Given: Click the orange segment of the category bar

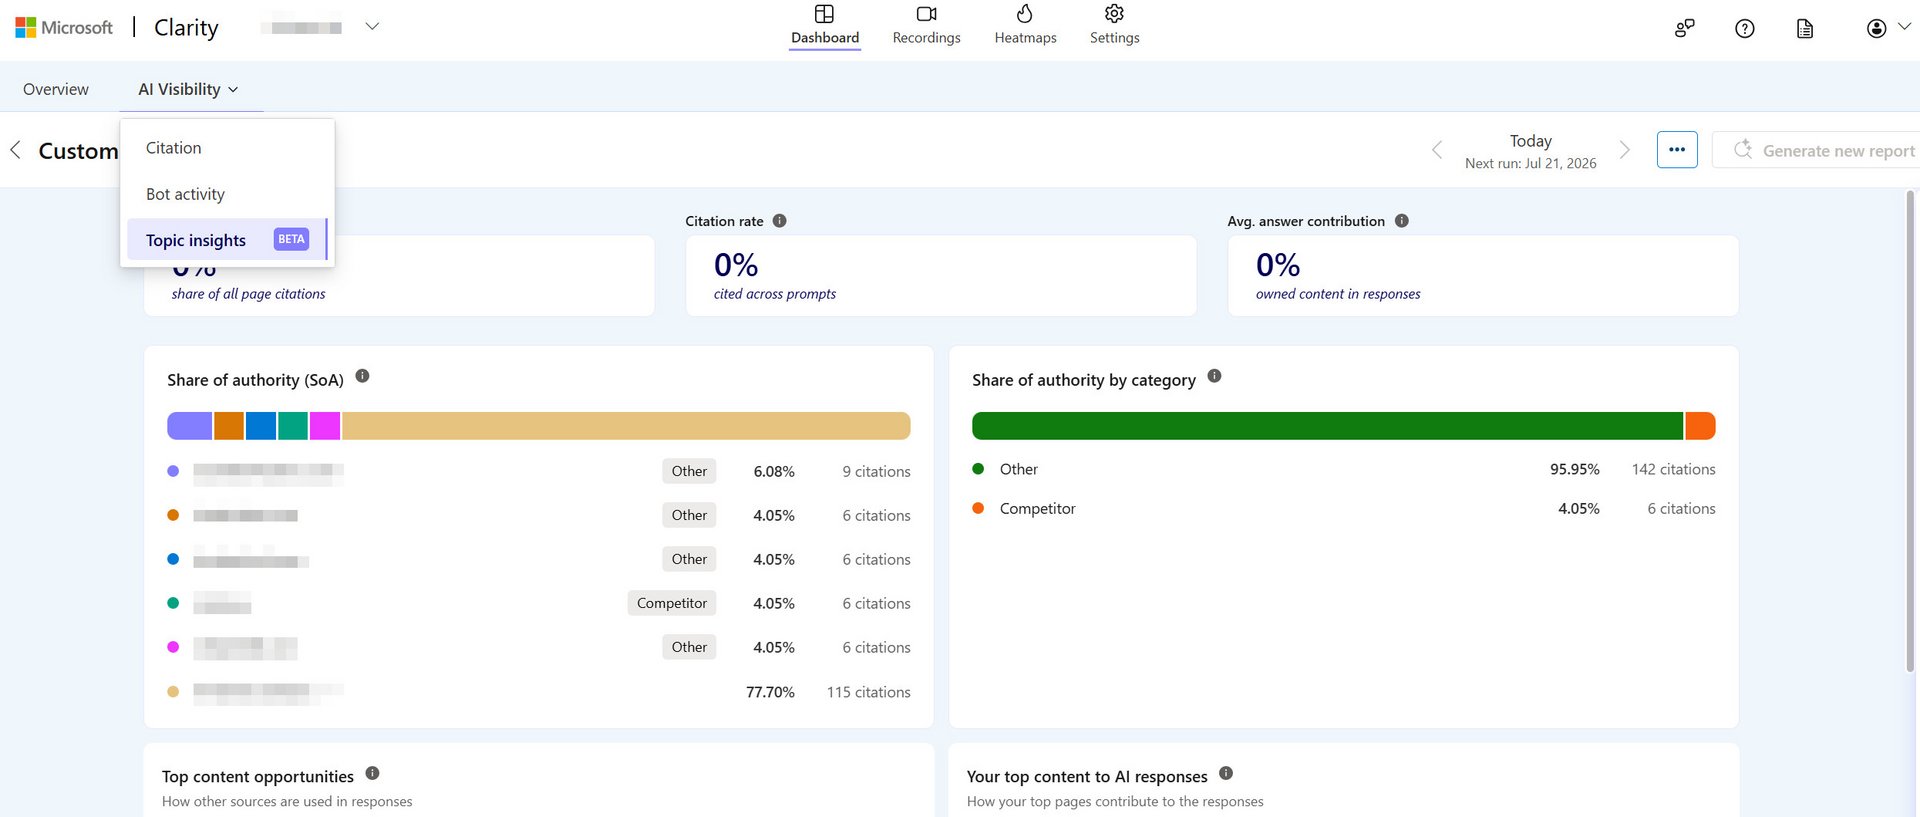Looking at the screenshot, I should coord(1700,426).
